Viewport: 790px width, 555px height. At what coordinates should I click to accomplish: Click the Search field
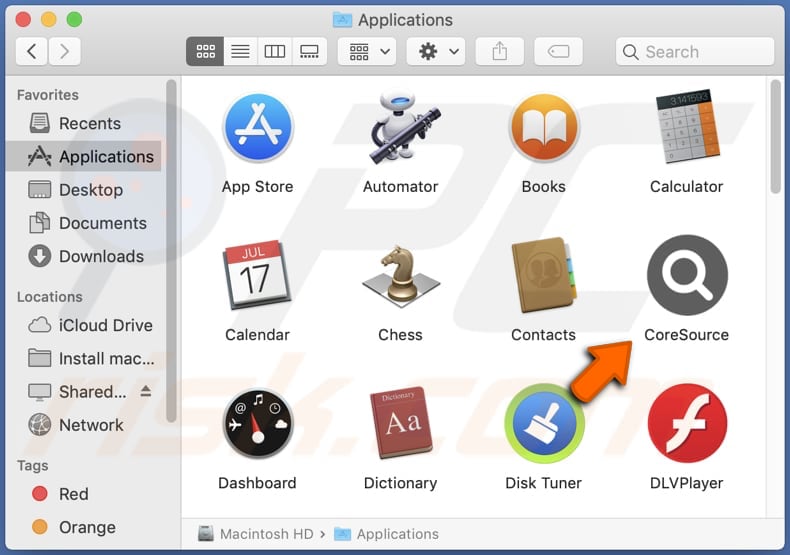coord(695,51)
